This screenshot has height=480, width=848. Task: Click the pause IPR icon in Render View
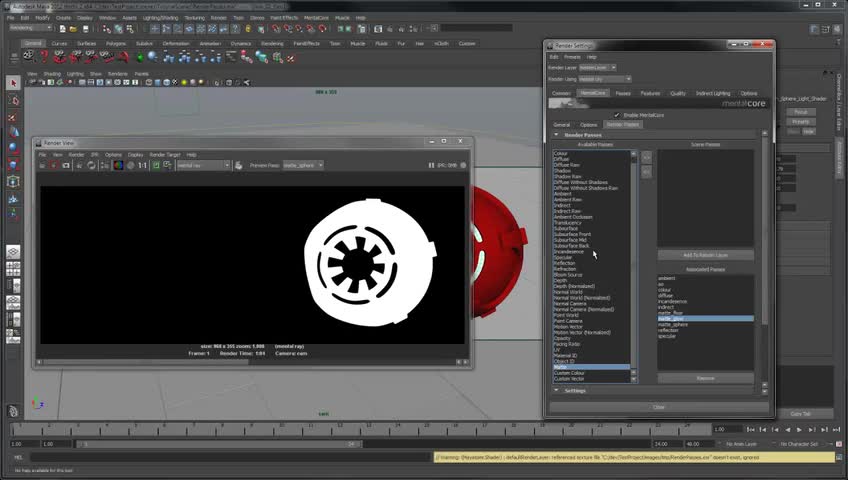[432, 165]
